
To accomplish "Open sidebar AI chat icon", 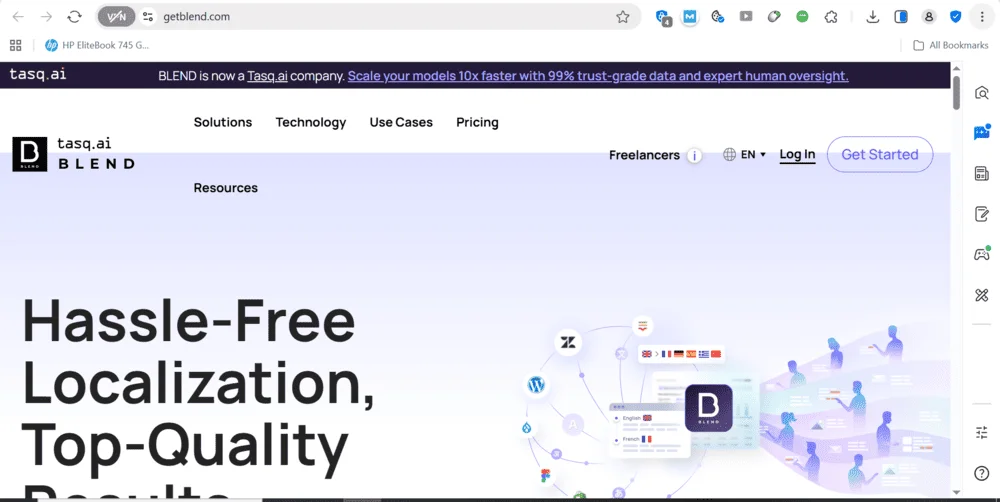I will [982, 132].
